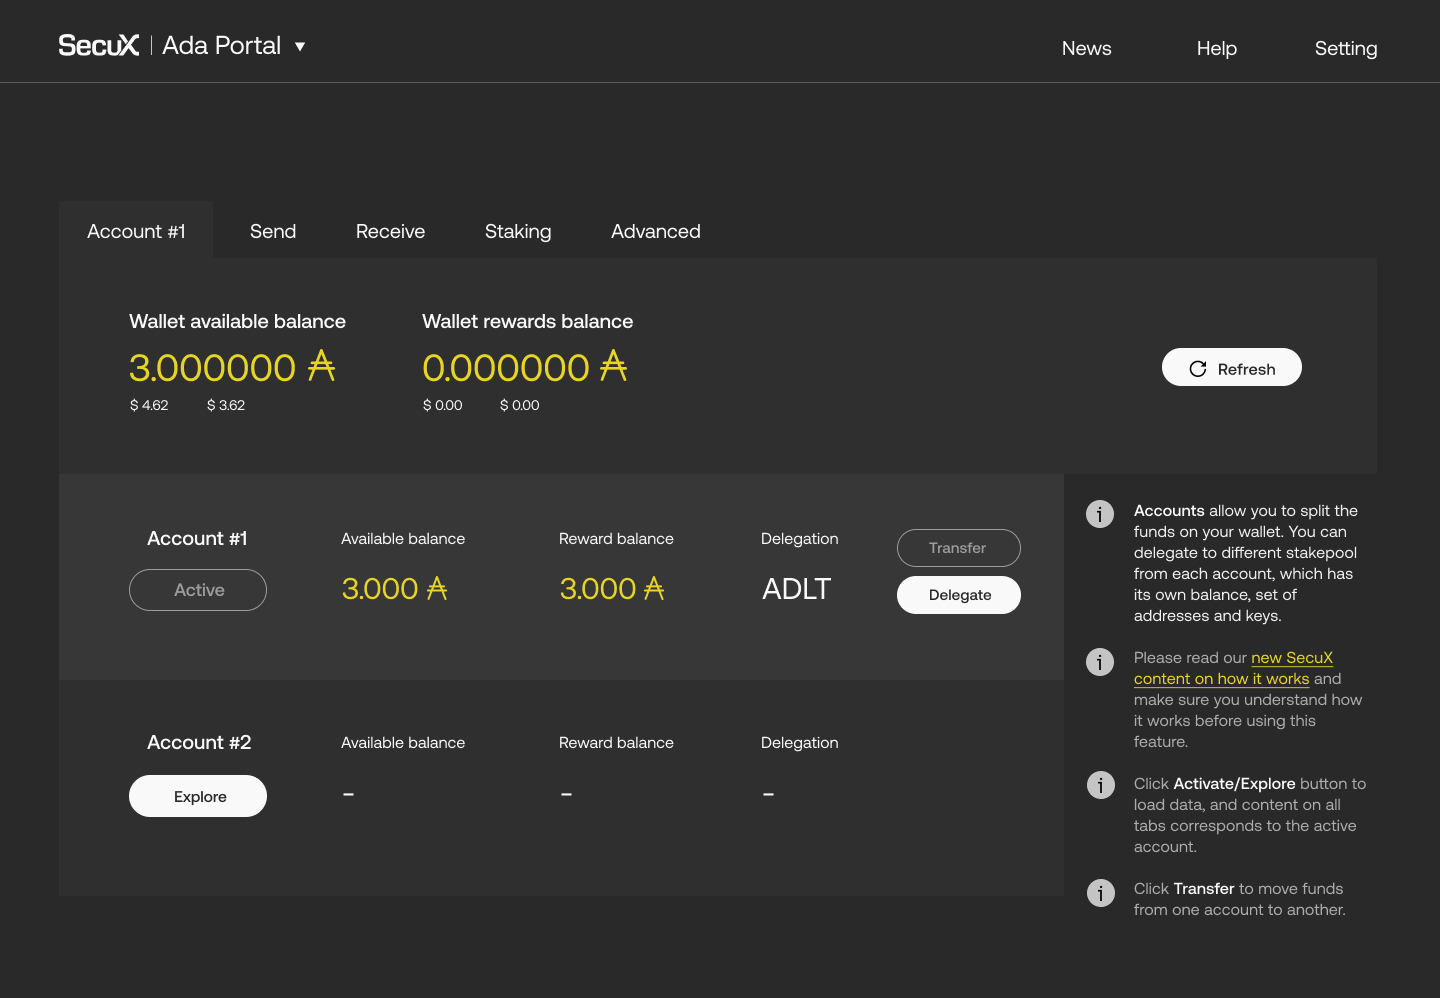
Task: Click the SecuX logo
Action: [98, 46]
